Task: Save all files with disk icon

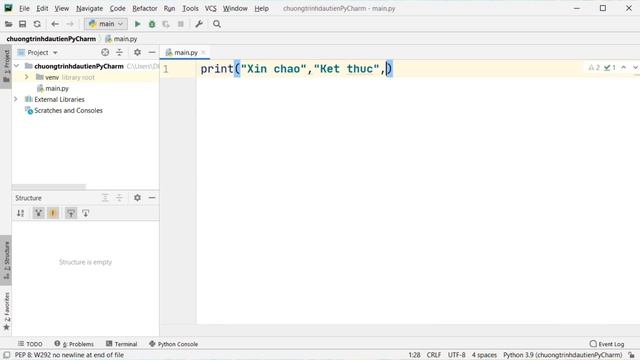Action: (x=22, y=24)
